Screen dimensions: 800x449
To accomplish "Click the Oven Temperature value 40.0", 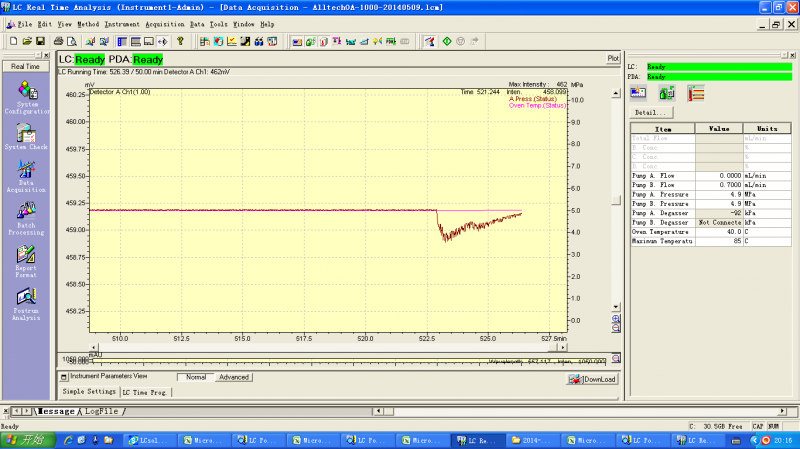I will coord(719,232).
